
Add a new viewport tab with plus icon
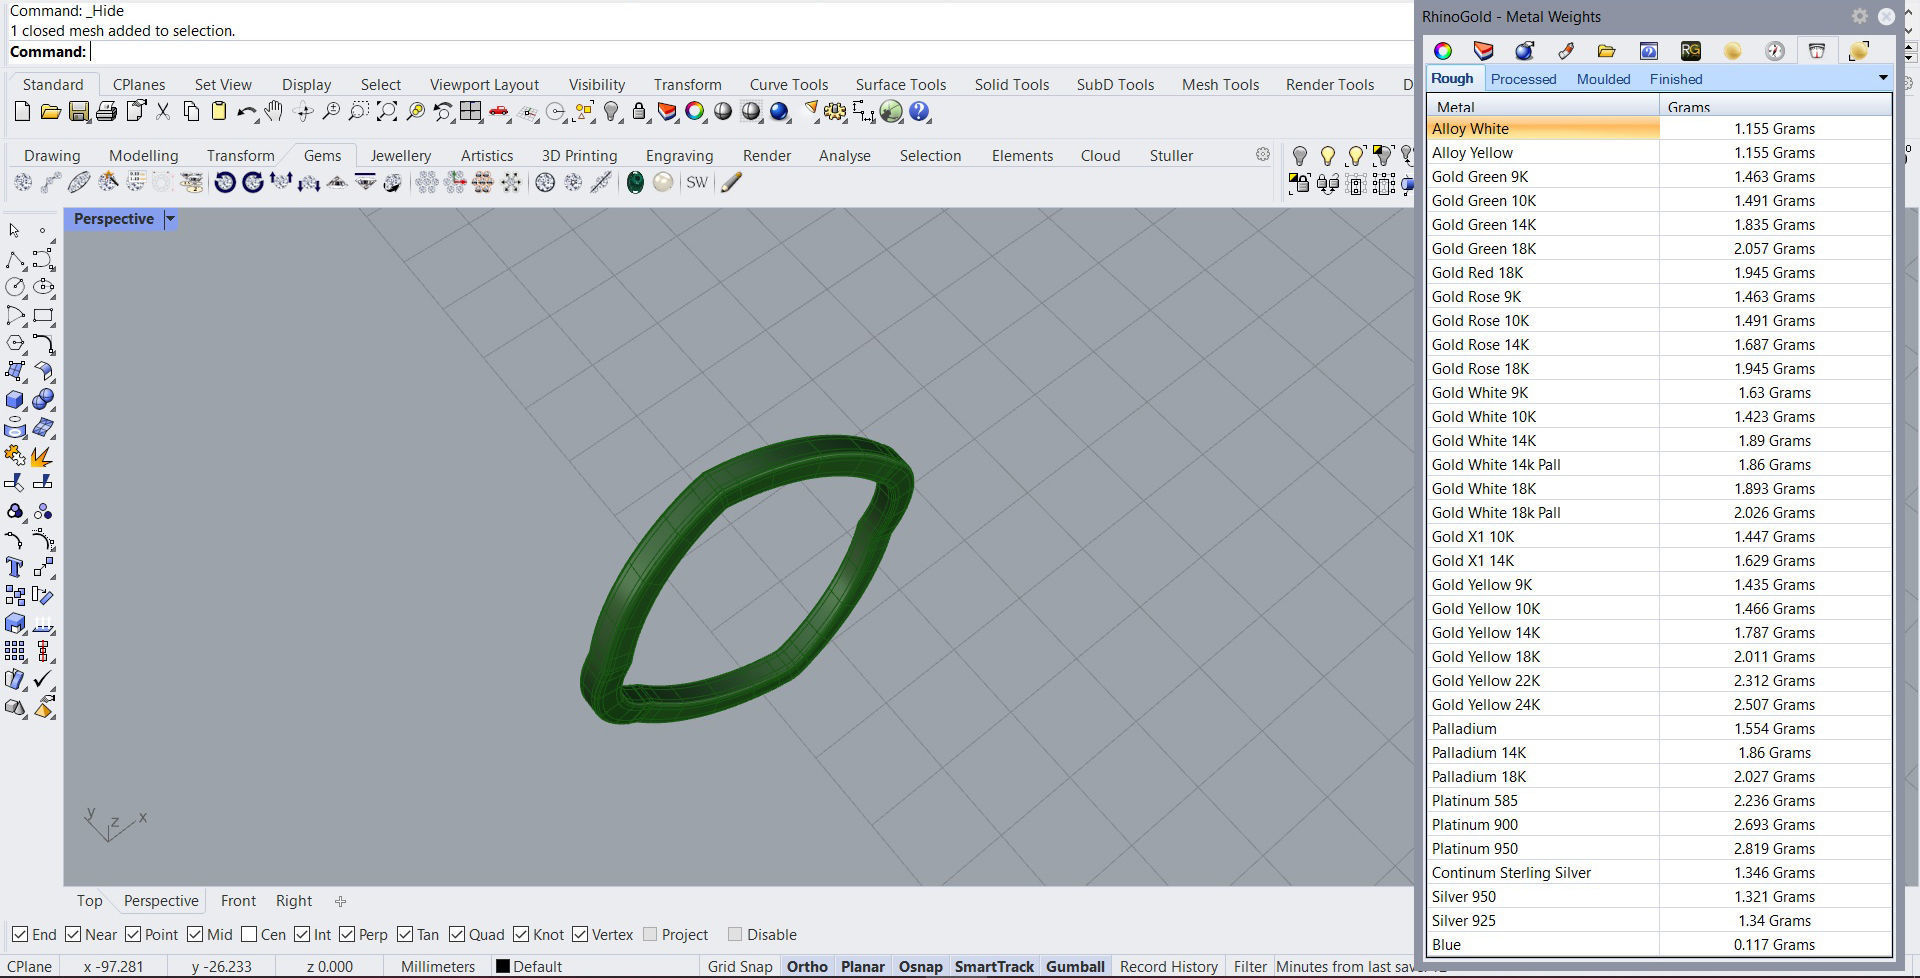[340, 901]
